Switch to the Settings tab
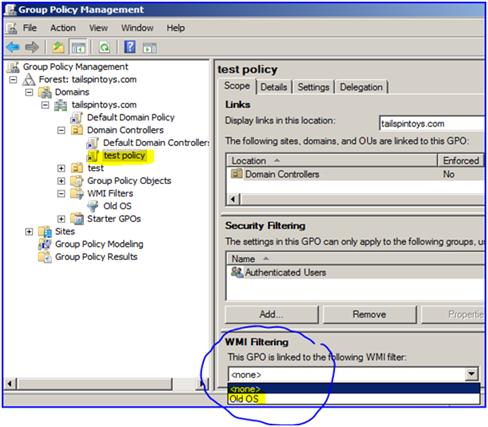488x427 pixels. click(313, 87)
